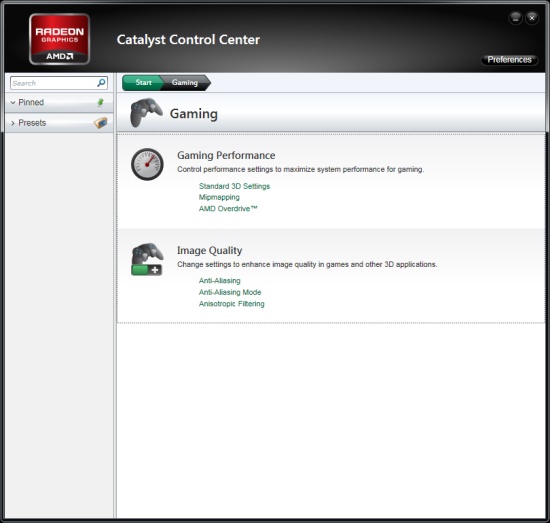550x523 pixels.
Task: Minimize the Catalyst Control Center window
Action: tap(515, 18)
